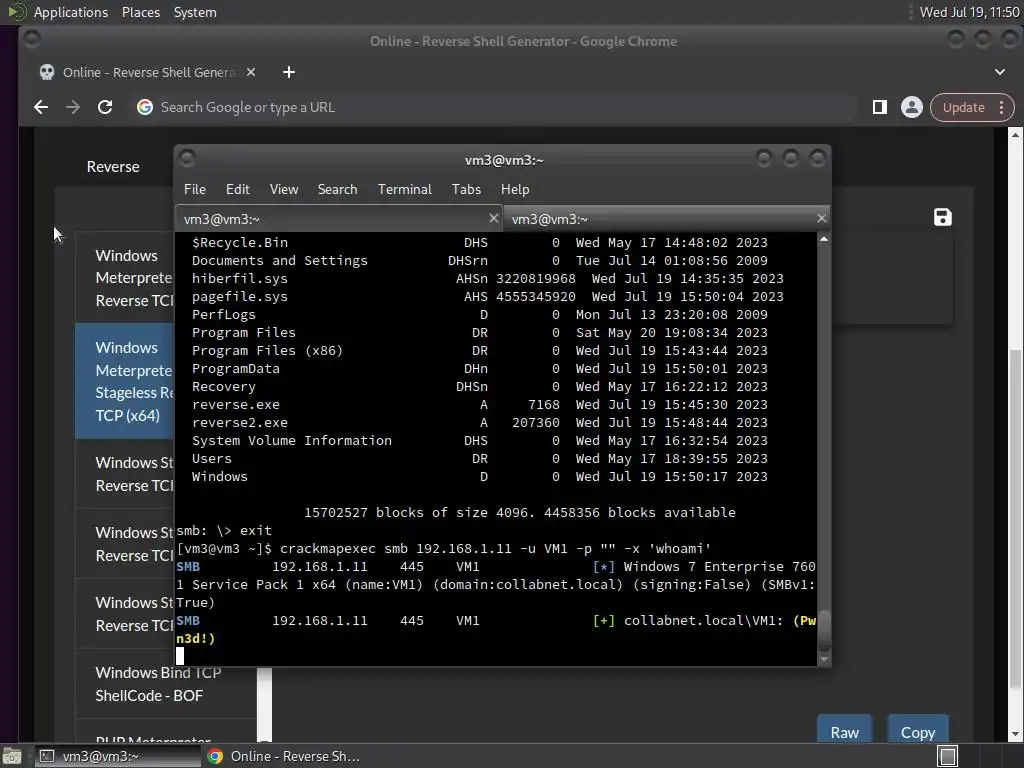Open terminal File menu

pyautogui.click(x=195, y=189)
